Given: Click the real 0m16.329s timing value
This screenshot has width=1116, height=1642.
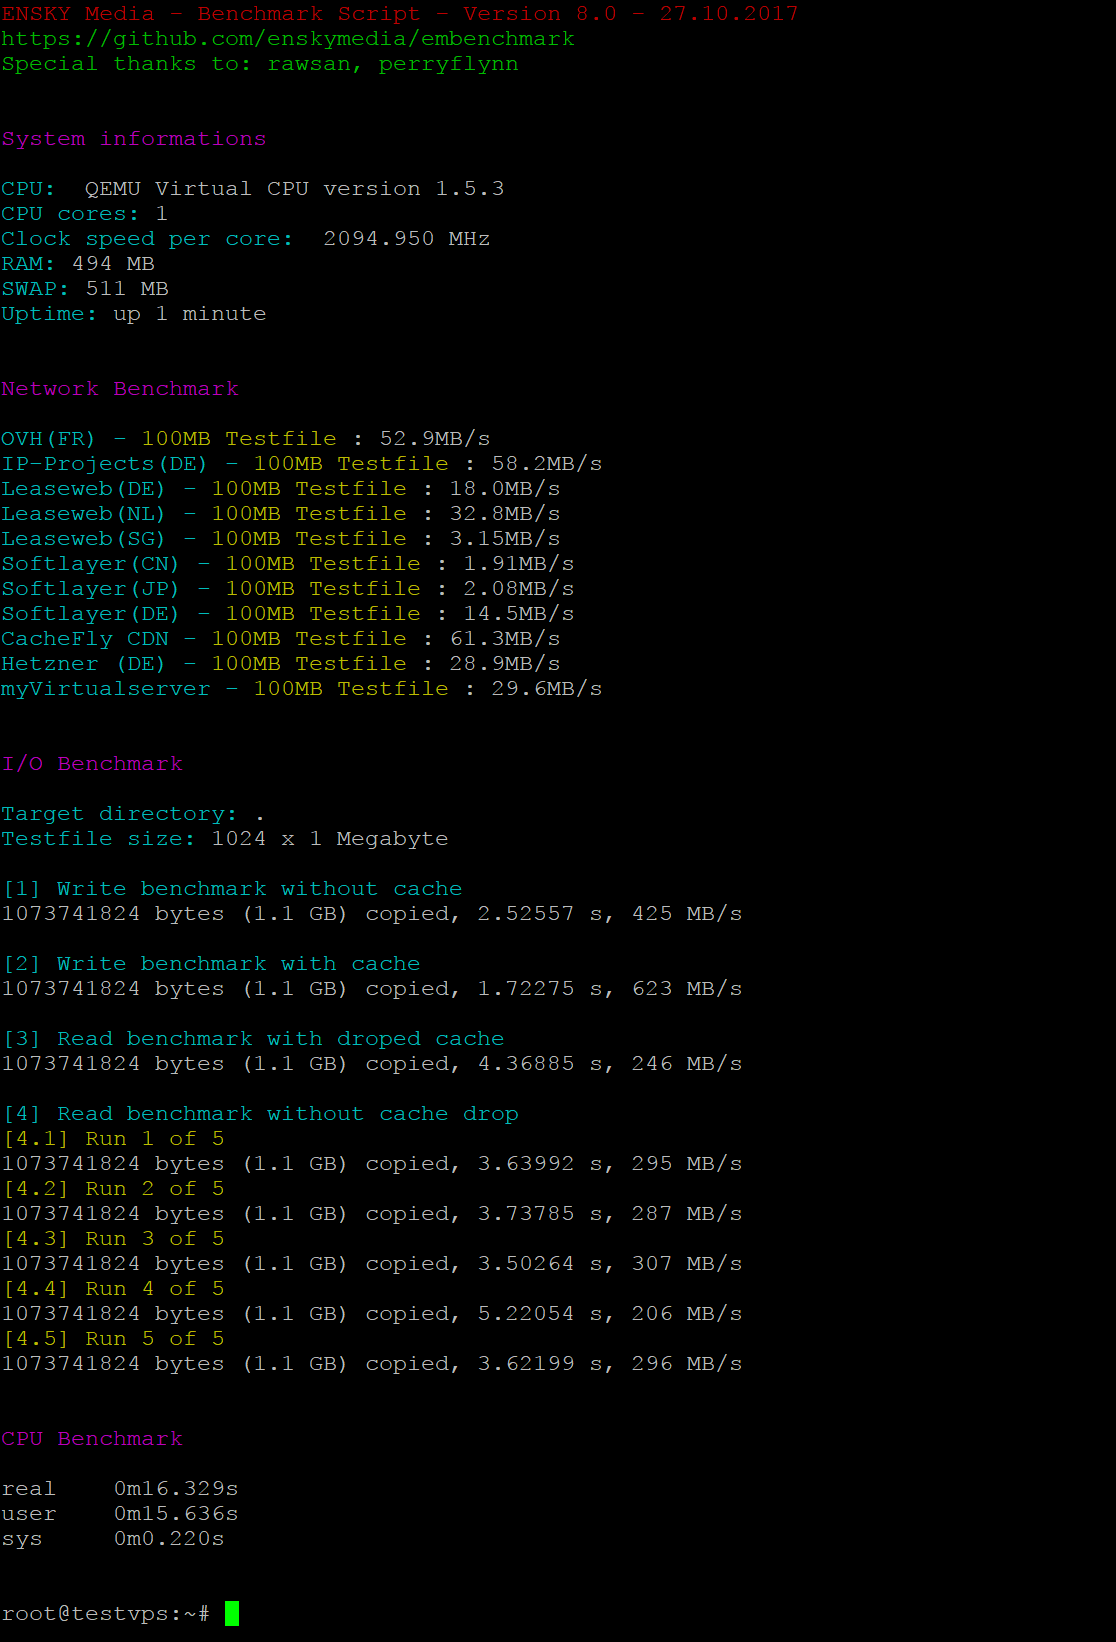Looking at the screenshot, I should 176,1489.
